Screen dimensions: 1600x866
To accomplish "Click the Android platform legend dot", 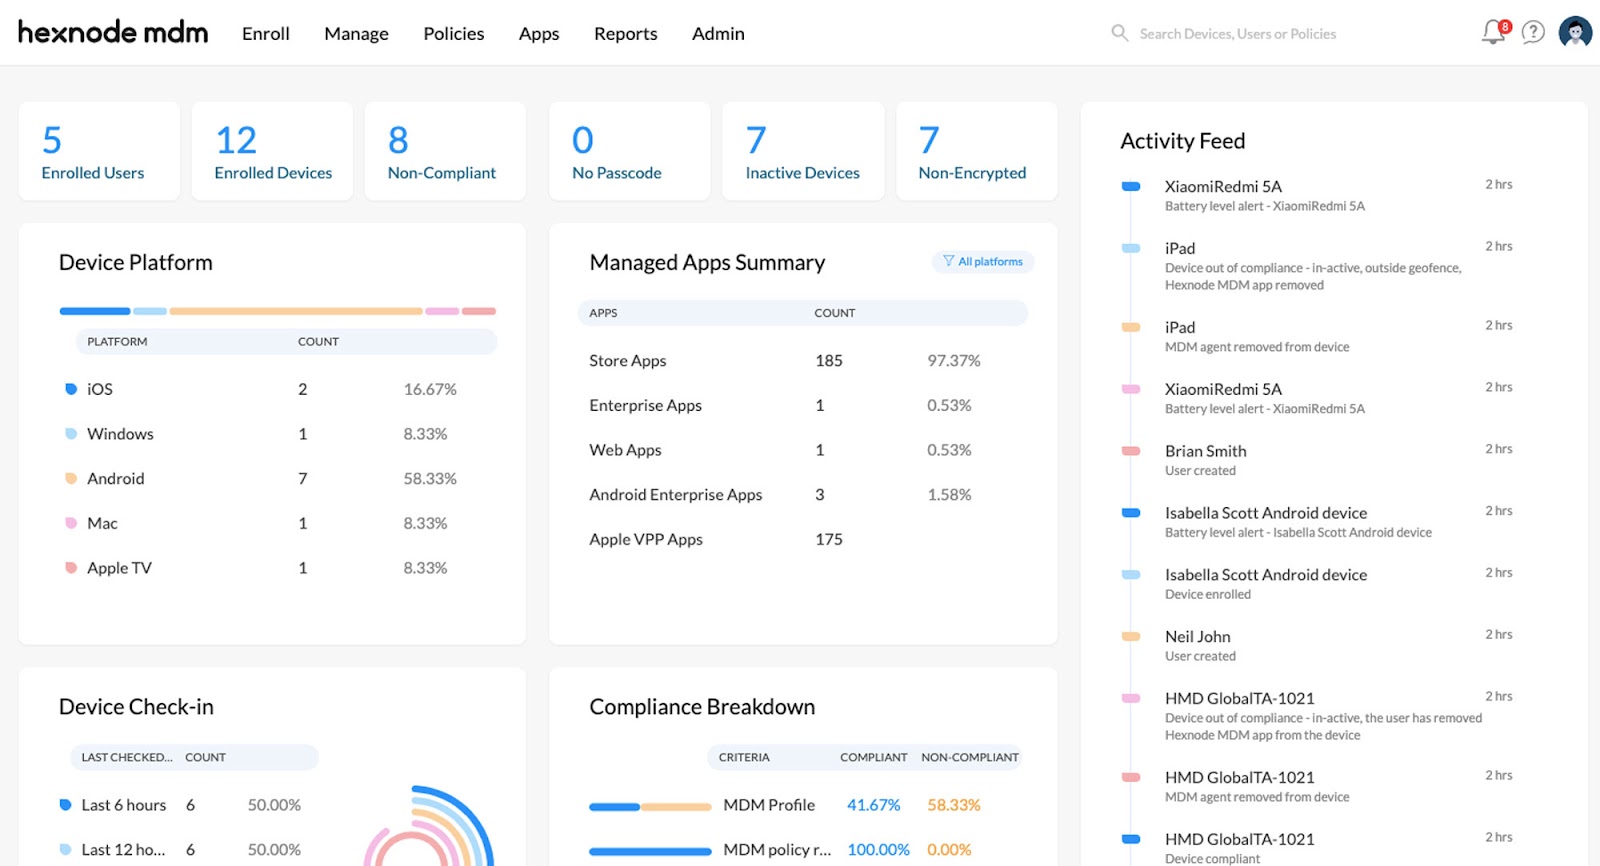I will [71, 478].
